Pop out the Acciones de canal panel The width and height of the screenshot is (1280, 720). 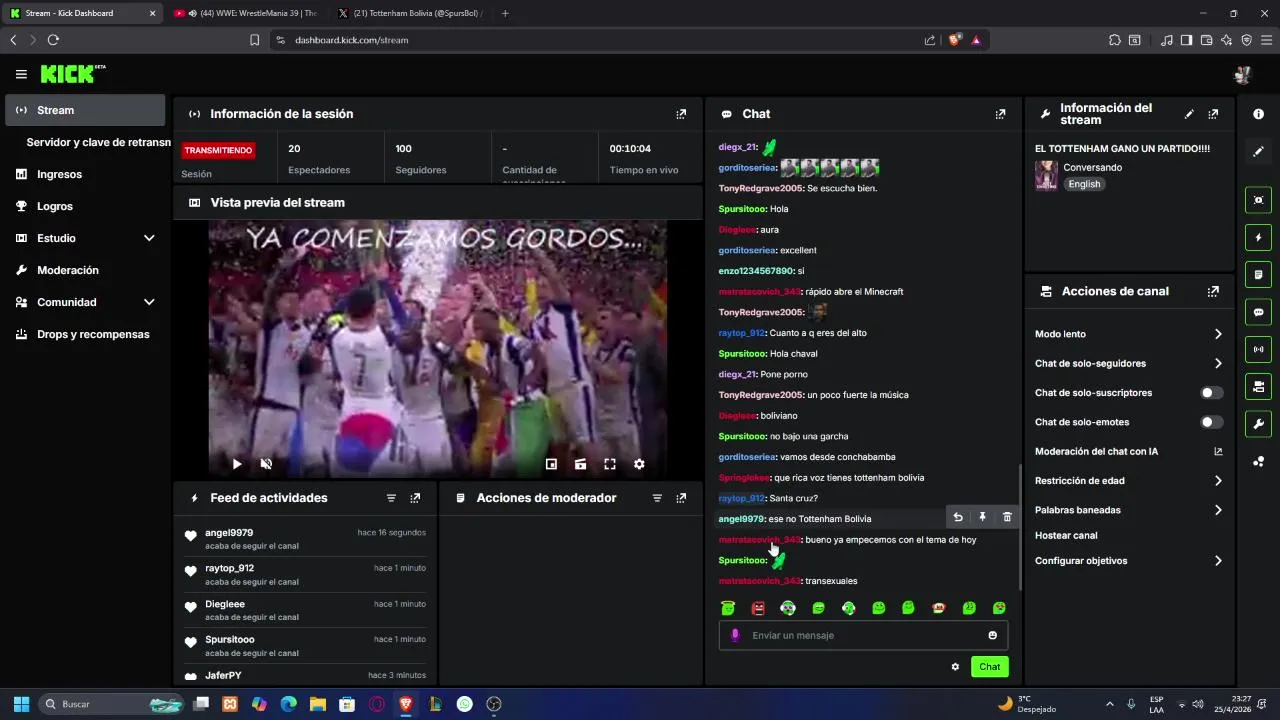tap(1213, 292)
